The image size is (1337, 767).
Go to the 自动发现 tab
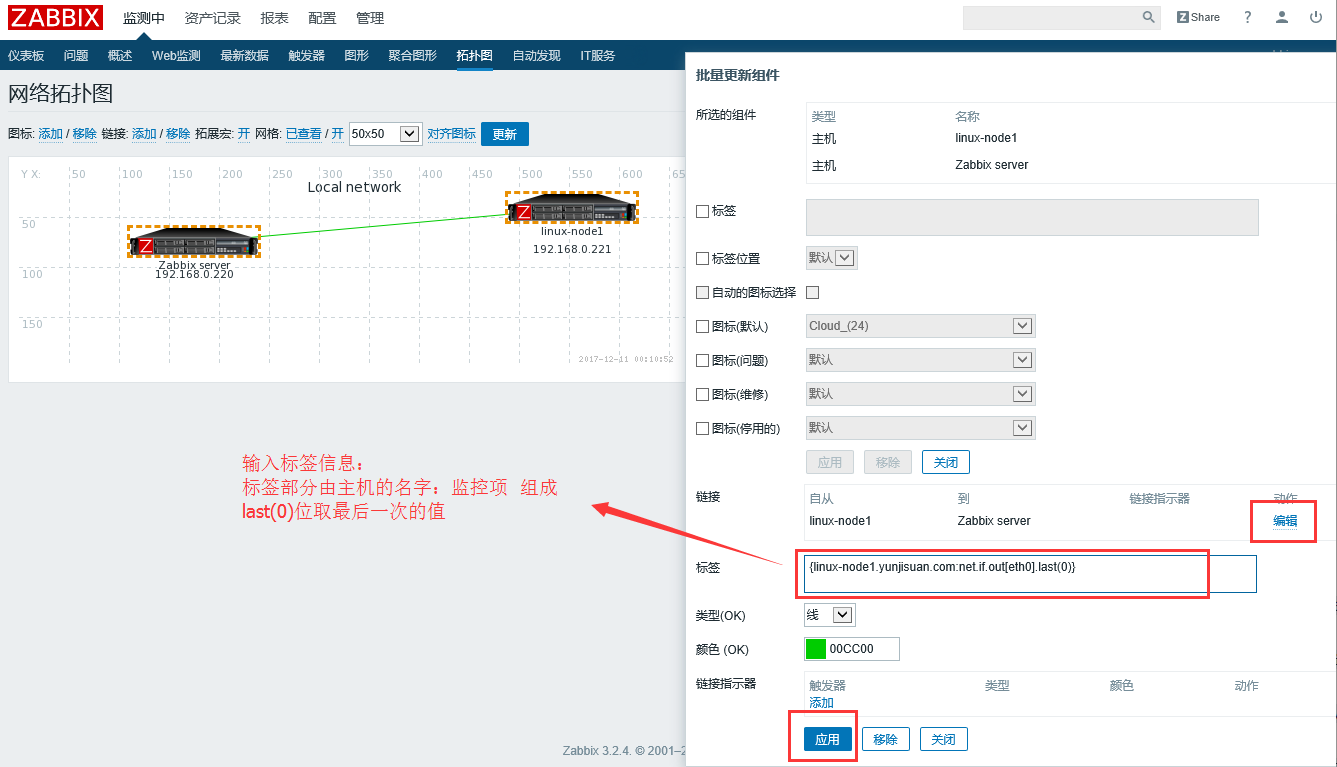537,56
